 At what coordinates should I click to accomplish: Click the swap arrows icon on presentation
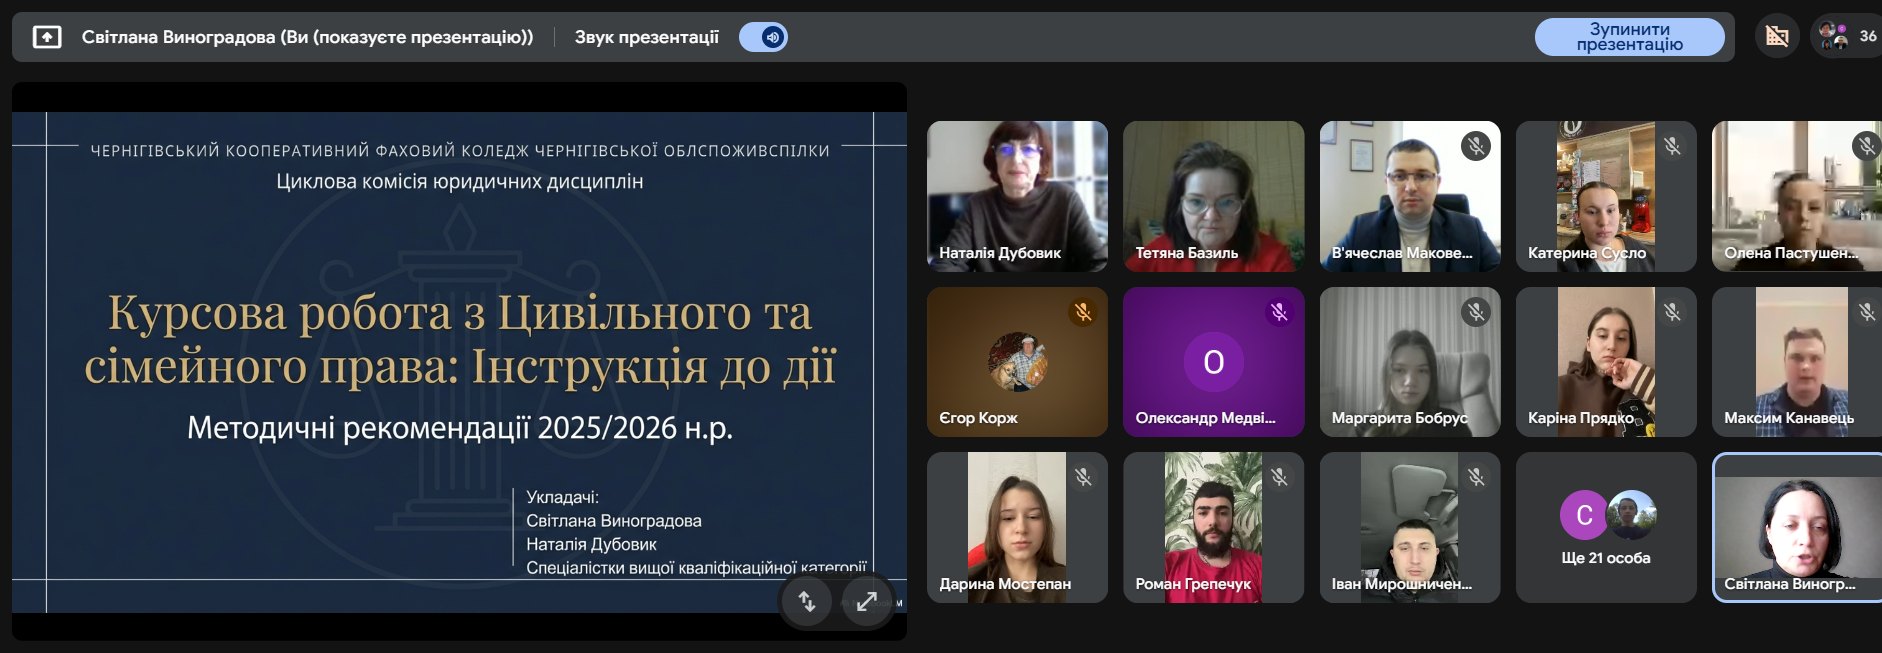(x=806, y=601)
